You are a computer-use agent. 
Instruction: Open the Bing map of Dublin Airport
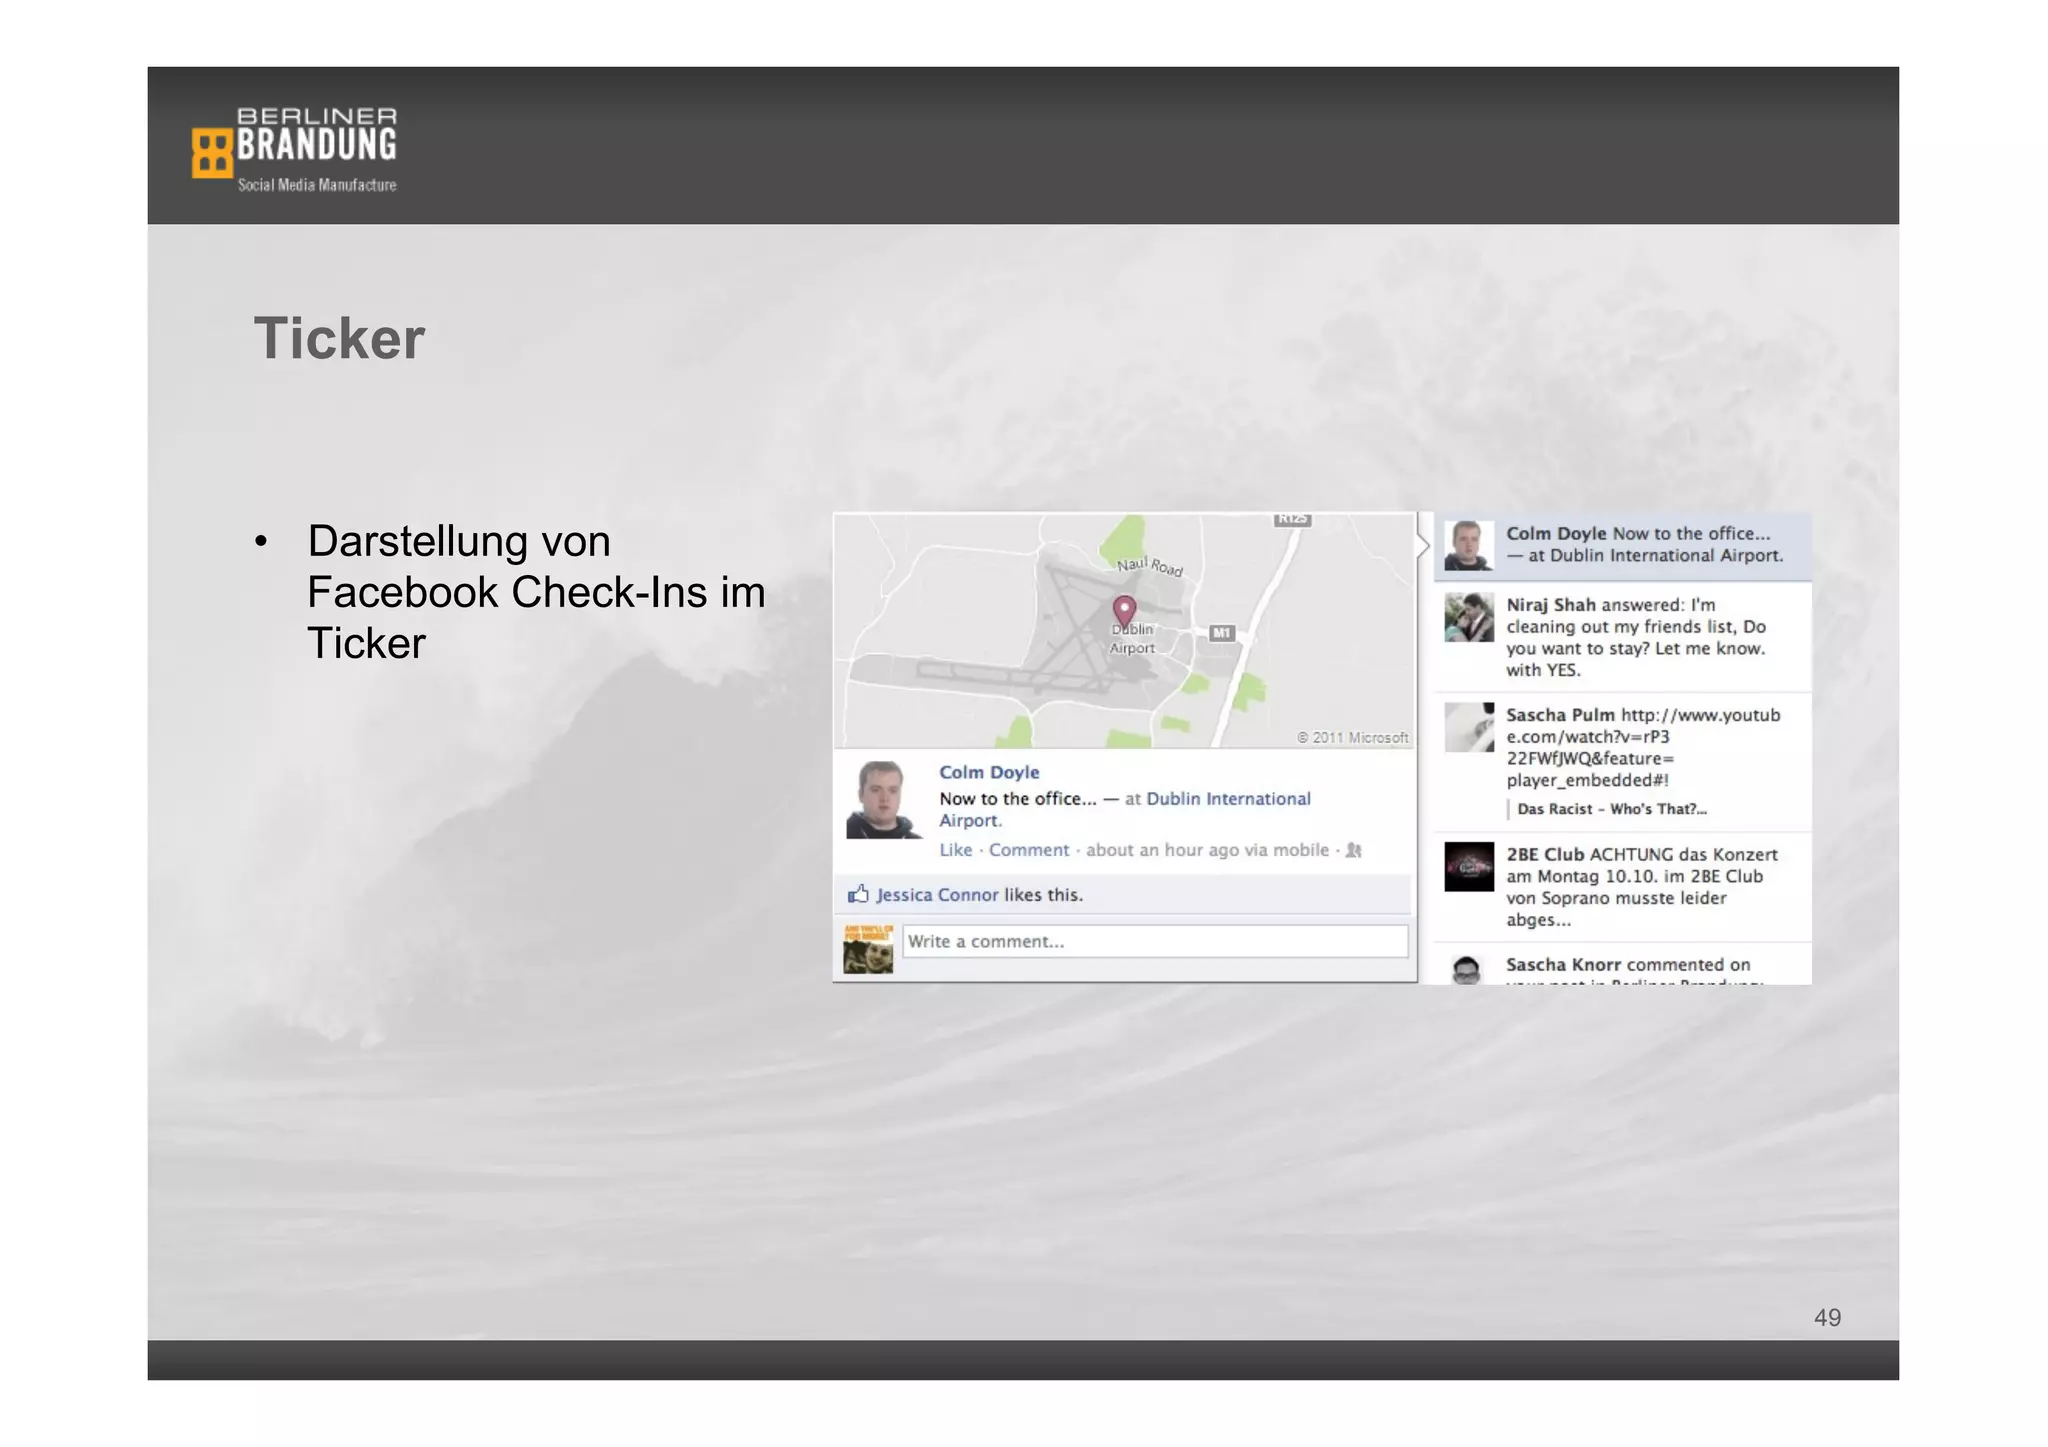(x=1125, y=631)
